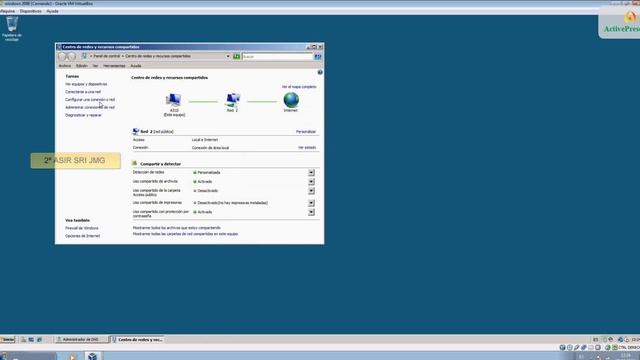
Task: Open VirtualBox Dispositivos menu
Action: tap(31, 11)
